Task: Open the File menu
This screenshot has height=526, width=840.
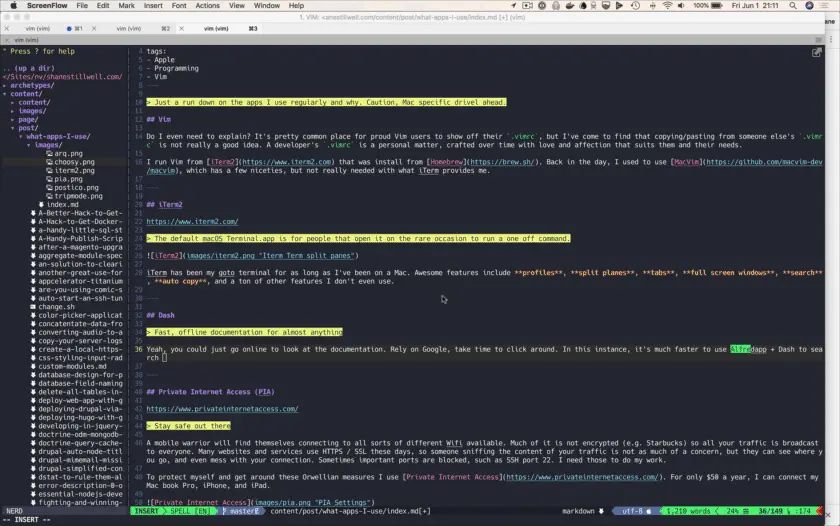Action: (x=82, y=5)
